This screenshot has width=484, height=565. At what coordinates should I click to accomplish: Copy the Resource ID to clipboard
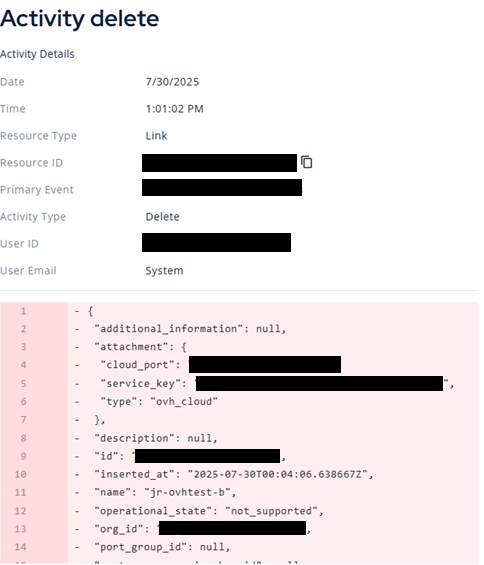tap(306, 162)
